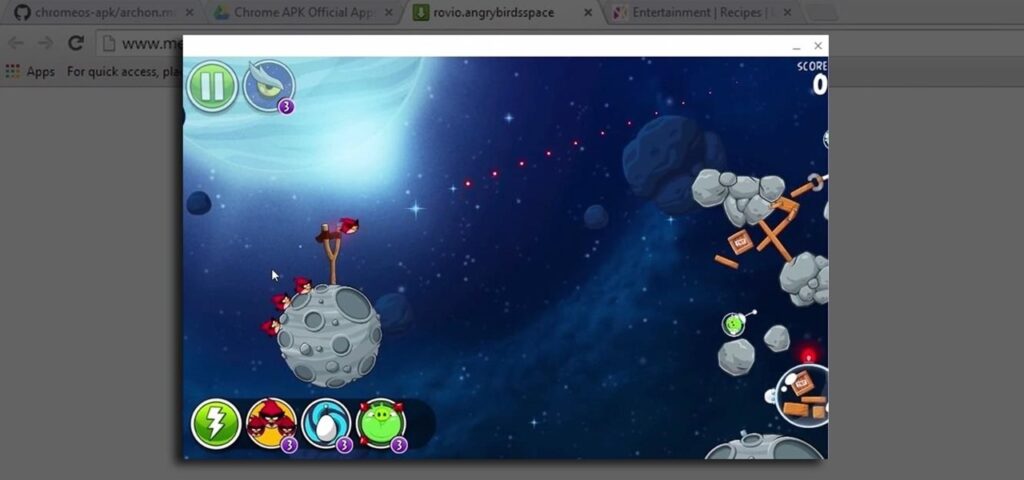Open the Entertainment | Recipes tab

tap(702, 12)
